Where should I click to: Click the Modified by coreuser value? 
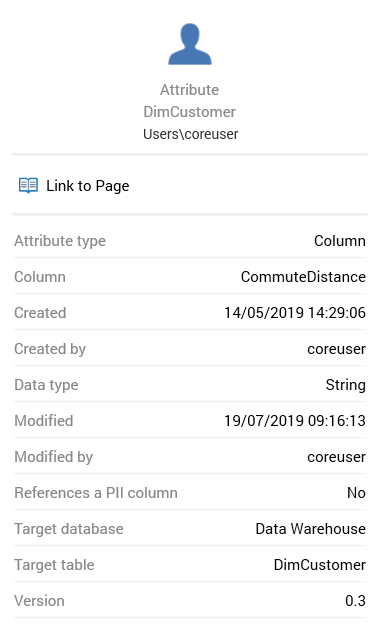[x=336, y=457]
